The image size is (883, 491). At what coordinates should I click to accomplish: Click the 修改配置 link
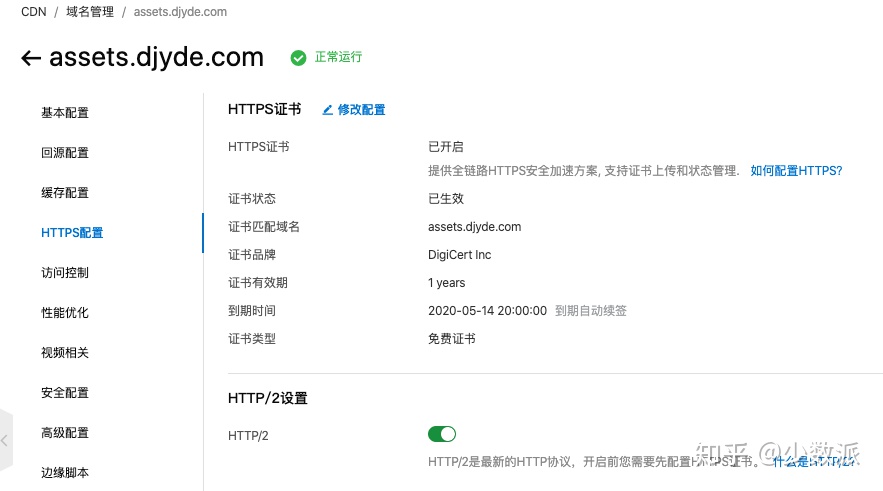[x=361, y=110]
